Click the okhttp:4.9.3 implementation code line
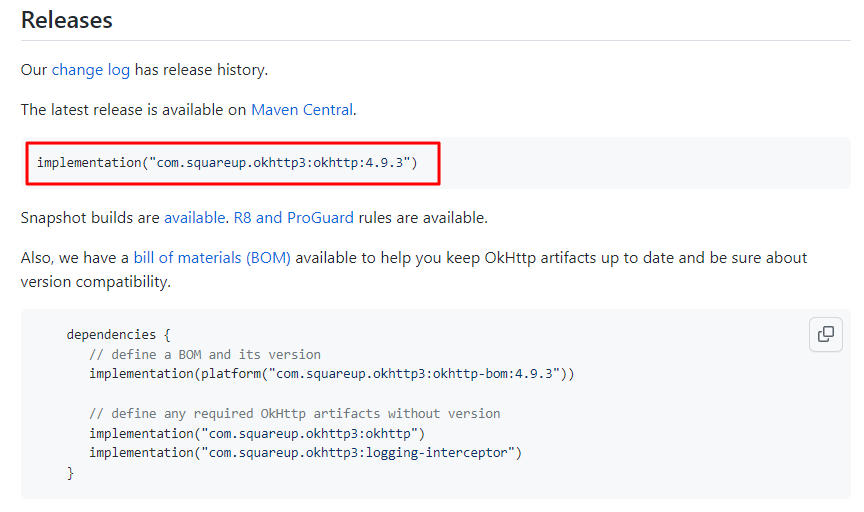This screenshot has width=864, height=512. (227, 163)
